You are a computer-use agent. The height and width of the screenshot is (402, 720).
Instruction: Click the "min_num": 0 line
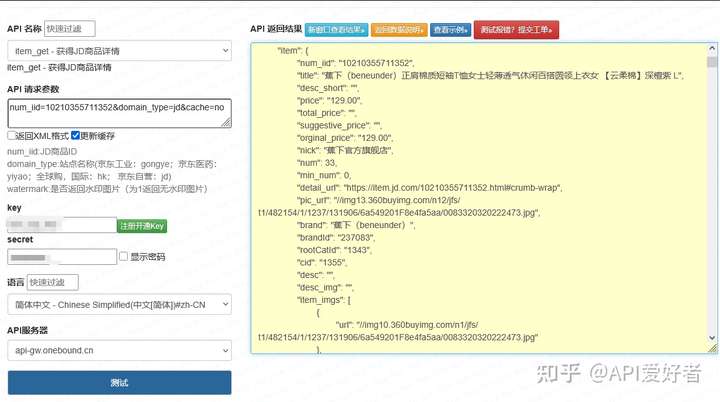324,175
